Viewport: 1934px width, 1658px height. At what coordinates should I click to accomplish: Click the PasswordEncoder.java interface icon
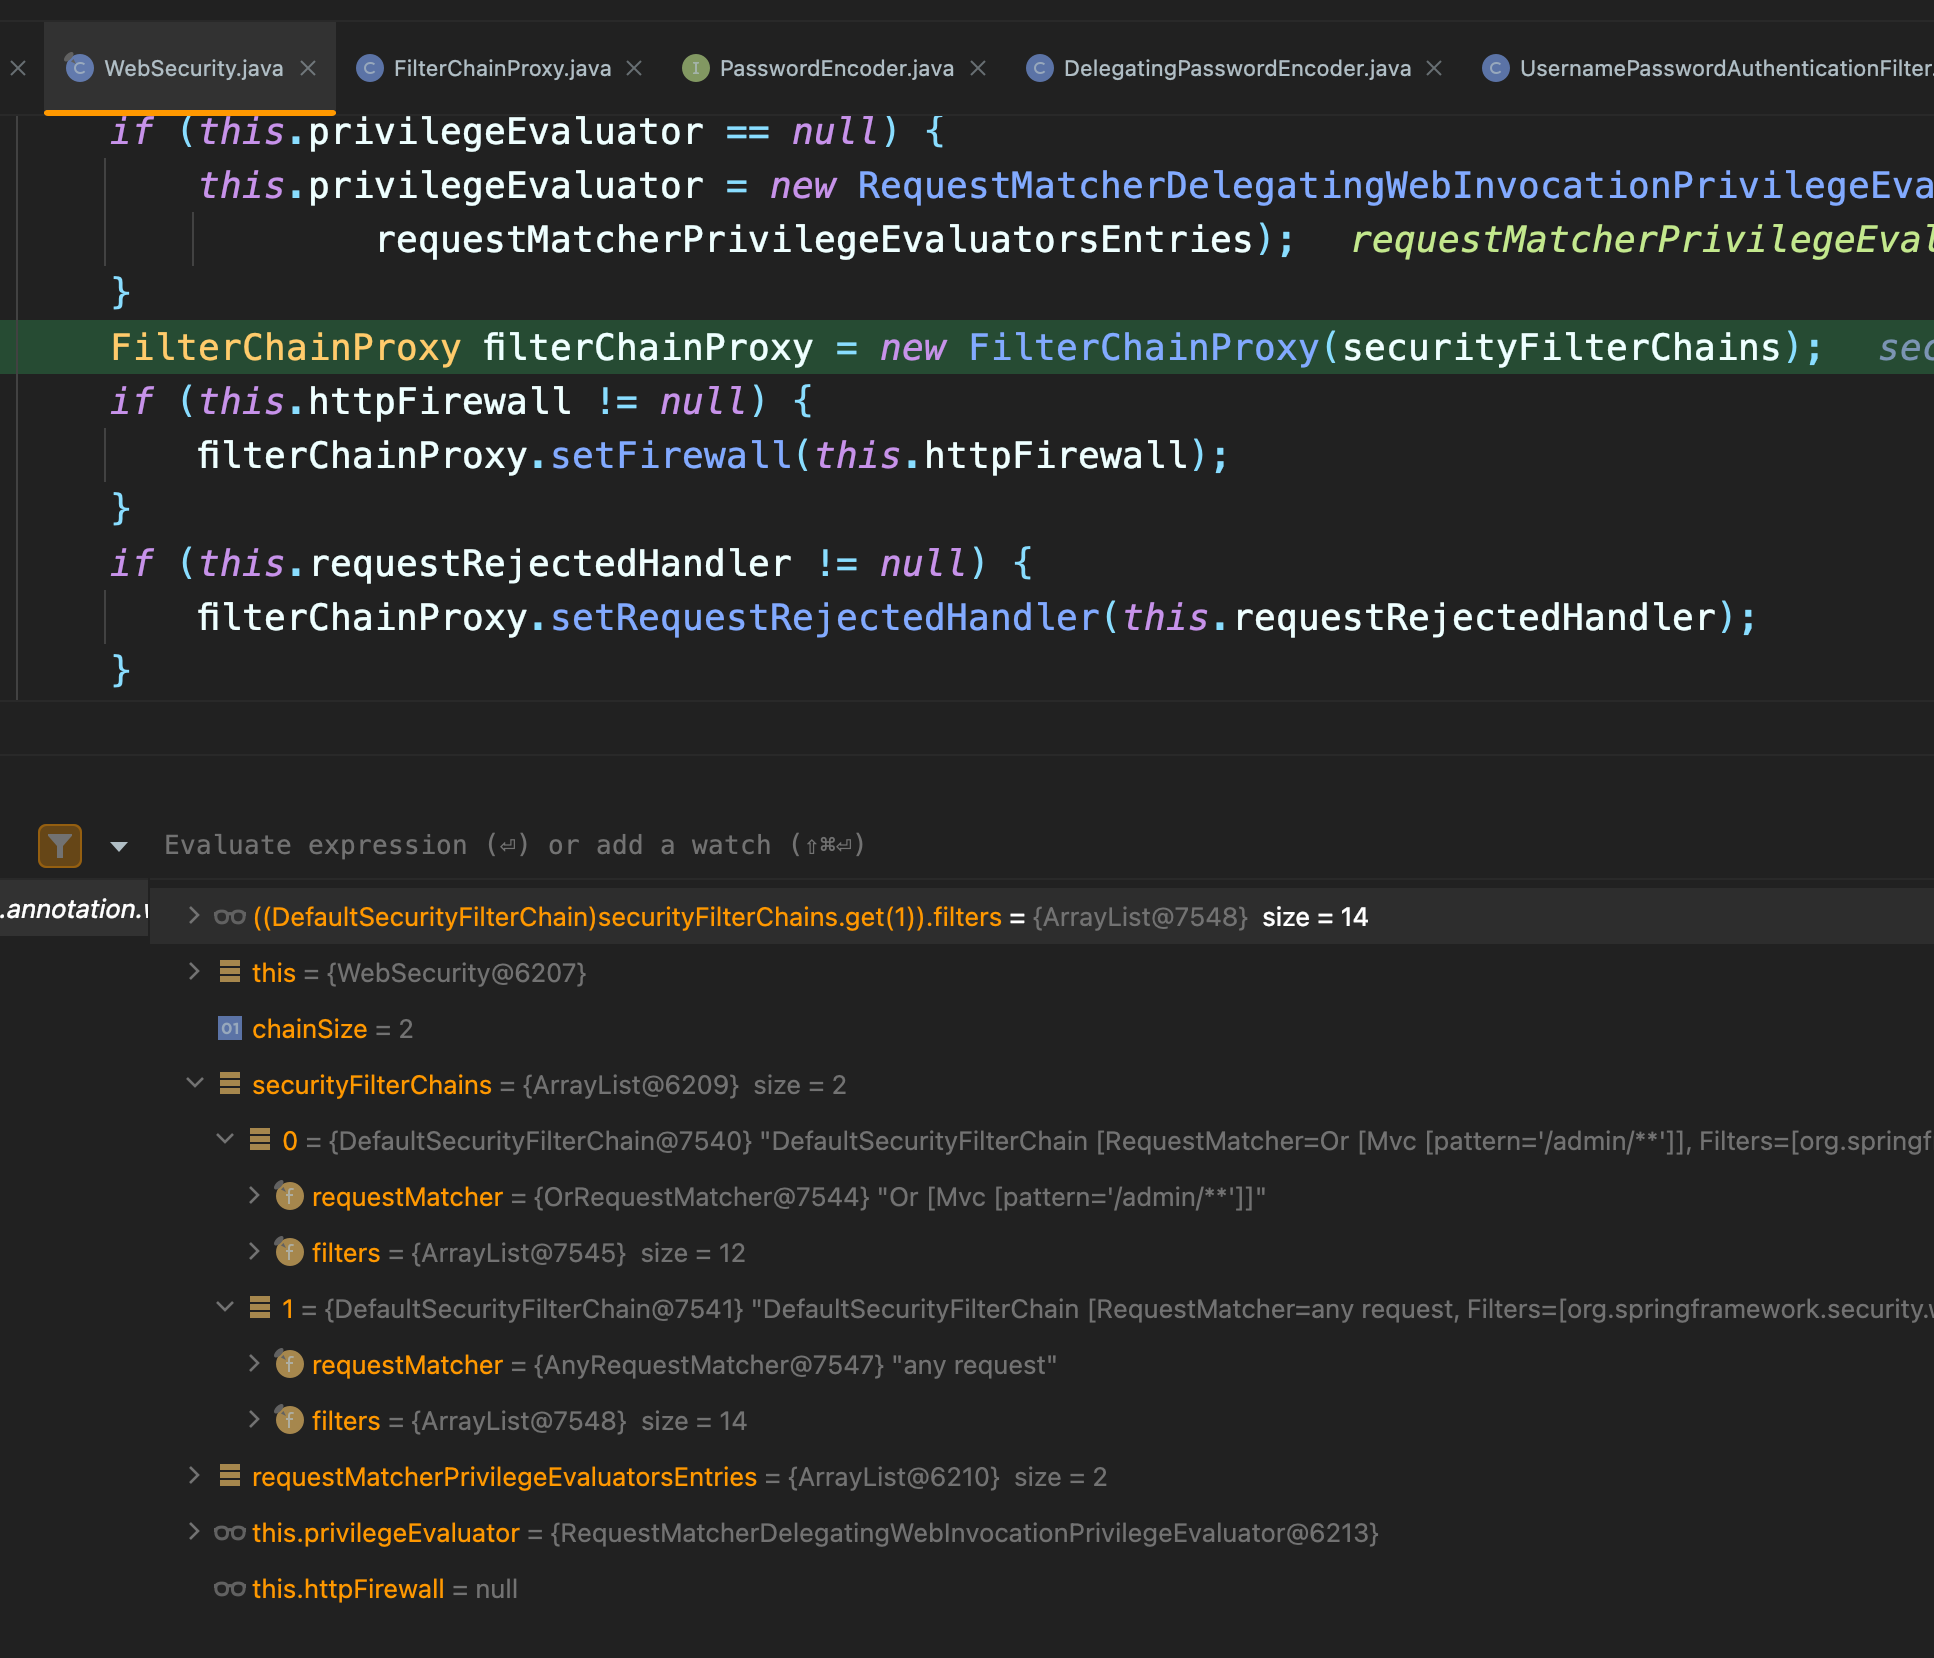(x=695, y=68)
